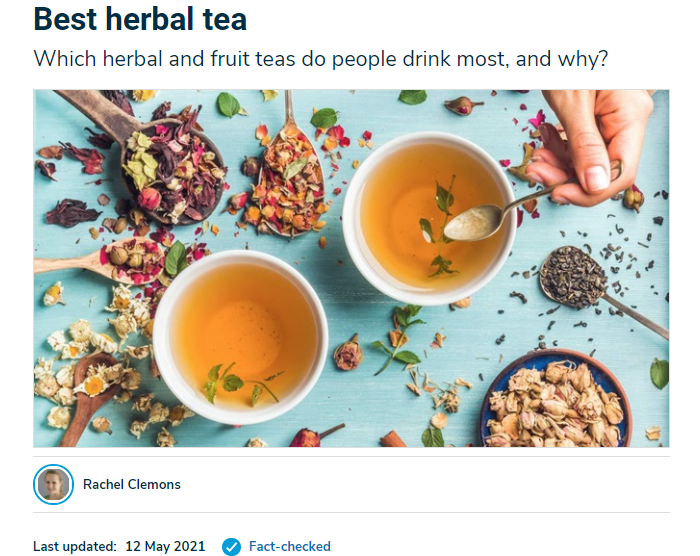Click Rachel Clemons' circular author avatar

(x=54, y=485)
